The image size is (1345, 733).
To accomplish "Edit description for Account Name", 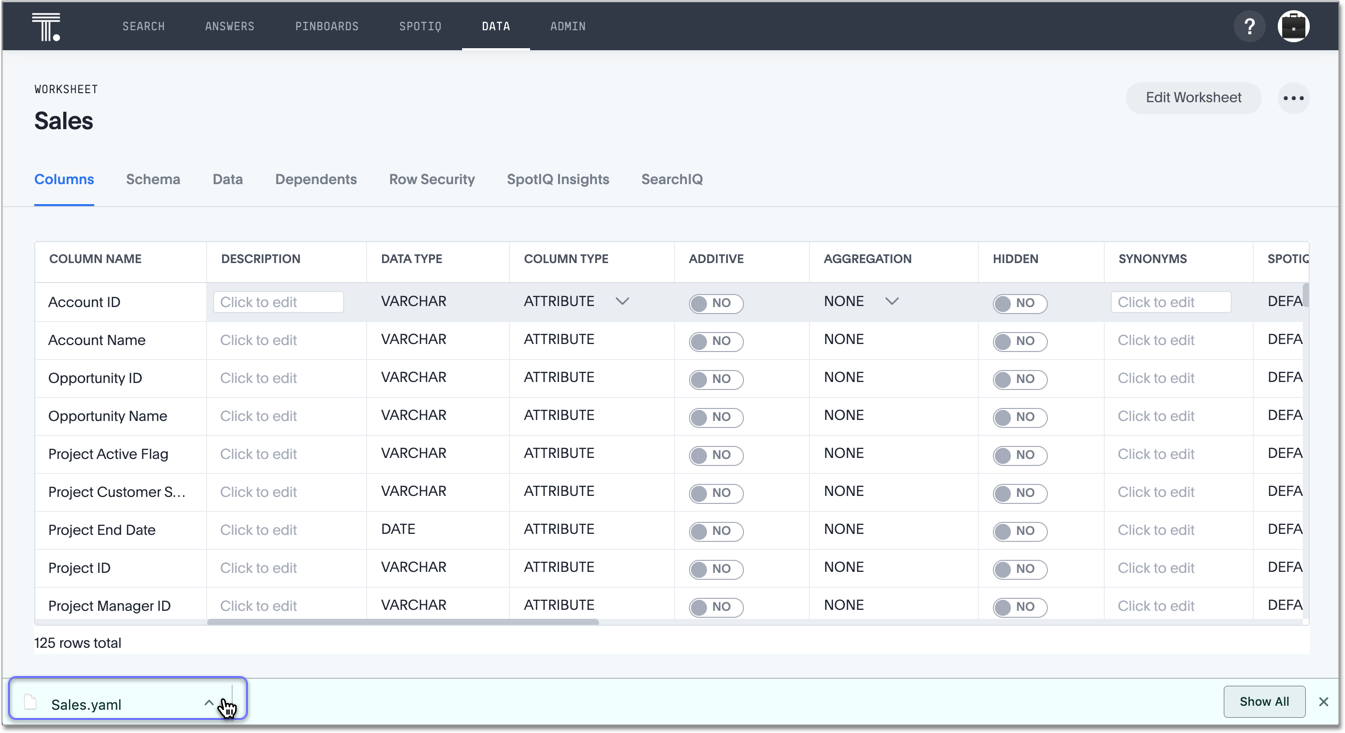I will coord(258,340).
